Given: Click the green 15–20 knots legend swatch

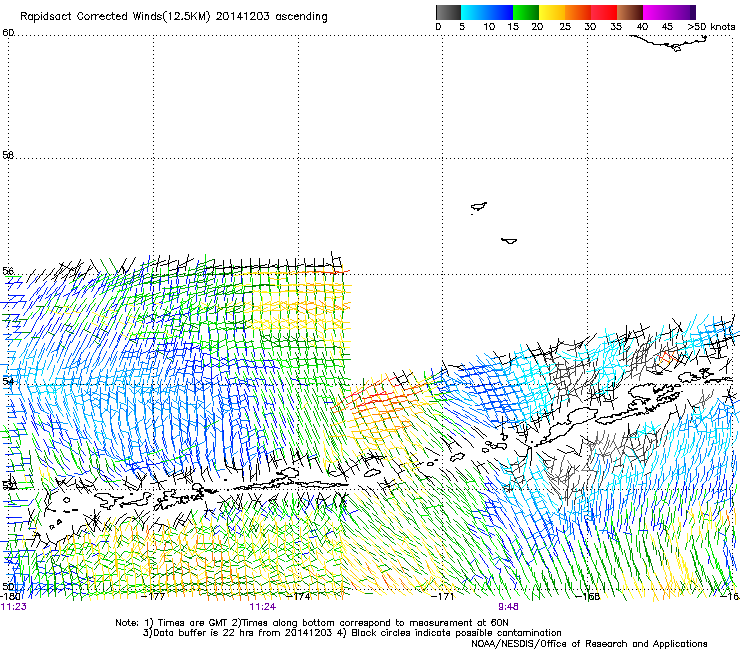Looking at the screenshot, I should pyautogui.click(x=526, y=12).
